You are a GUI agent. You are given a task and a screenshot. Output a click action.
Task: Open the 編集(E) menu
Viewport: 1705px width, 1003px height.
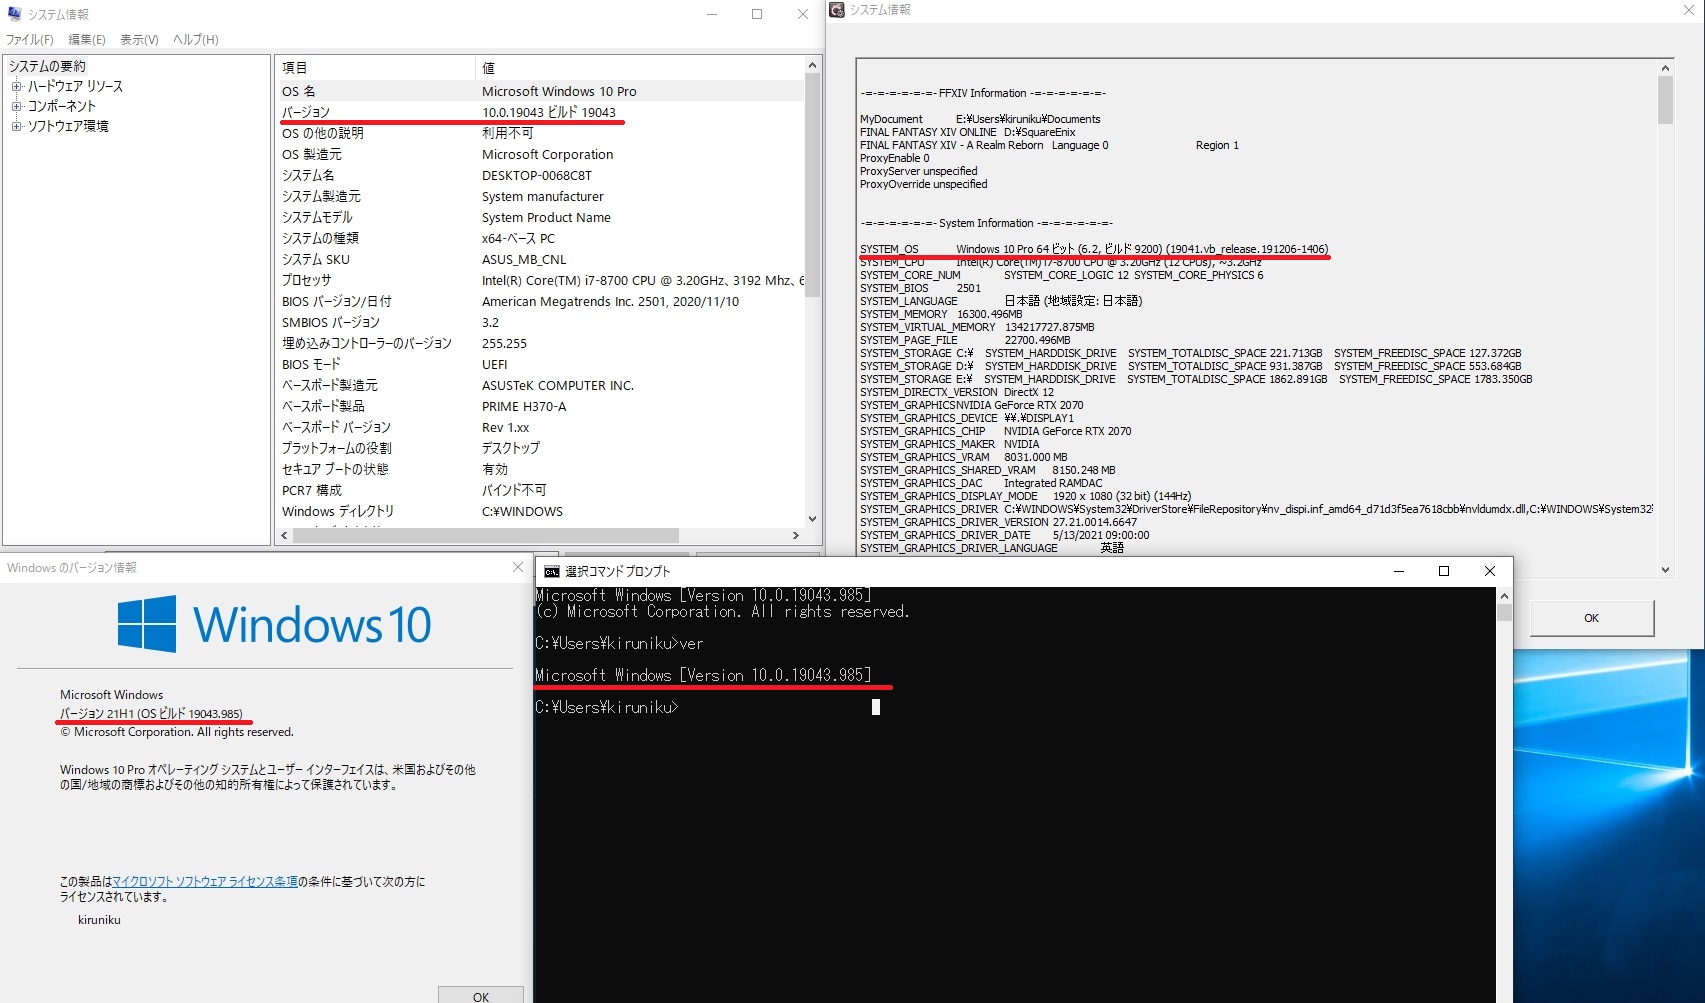(87, 39)
